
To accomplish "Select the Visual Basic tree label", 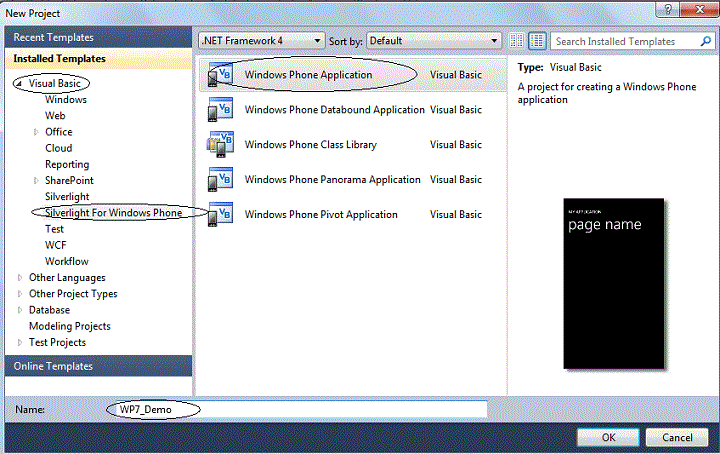I will coord(55,84).
